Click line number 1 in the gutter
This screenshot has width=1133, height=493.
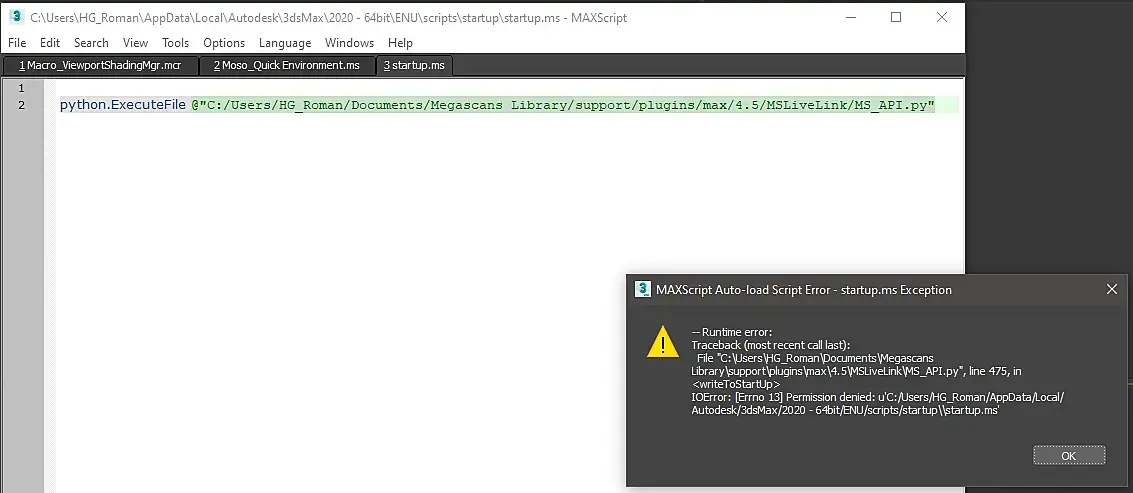(x=21, y=88)
